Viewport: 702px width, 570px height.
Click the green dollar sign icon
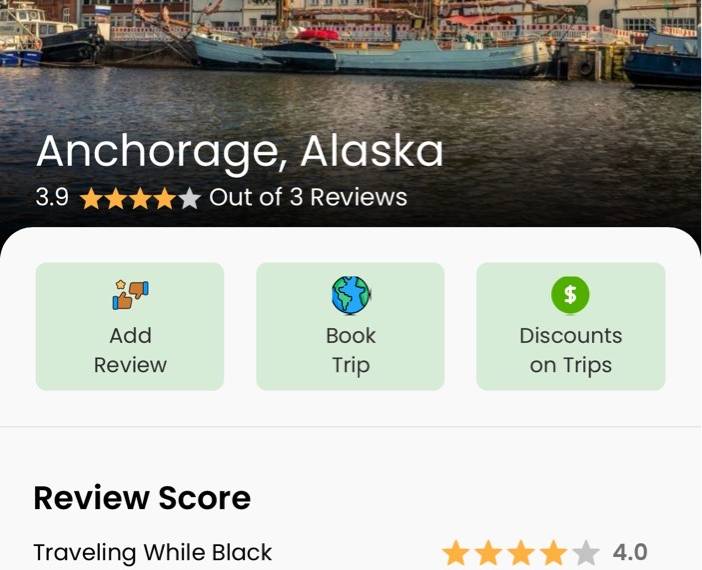pos(570,295)
